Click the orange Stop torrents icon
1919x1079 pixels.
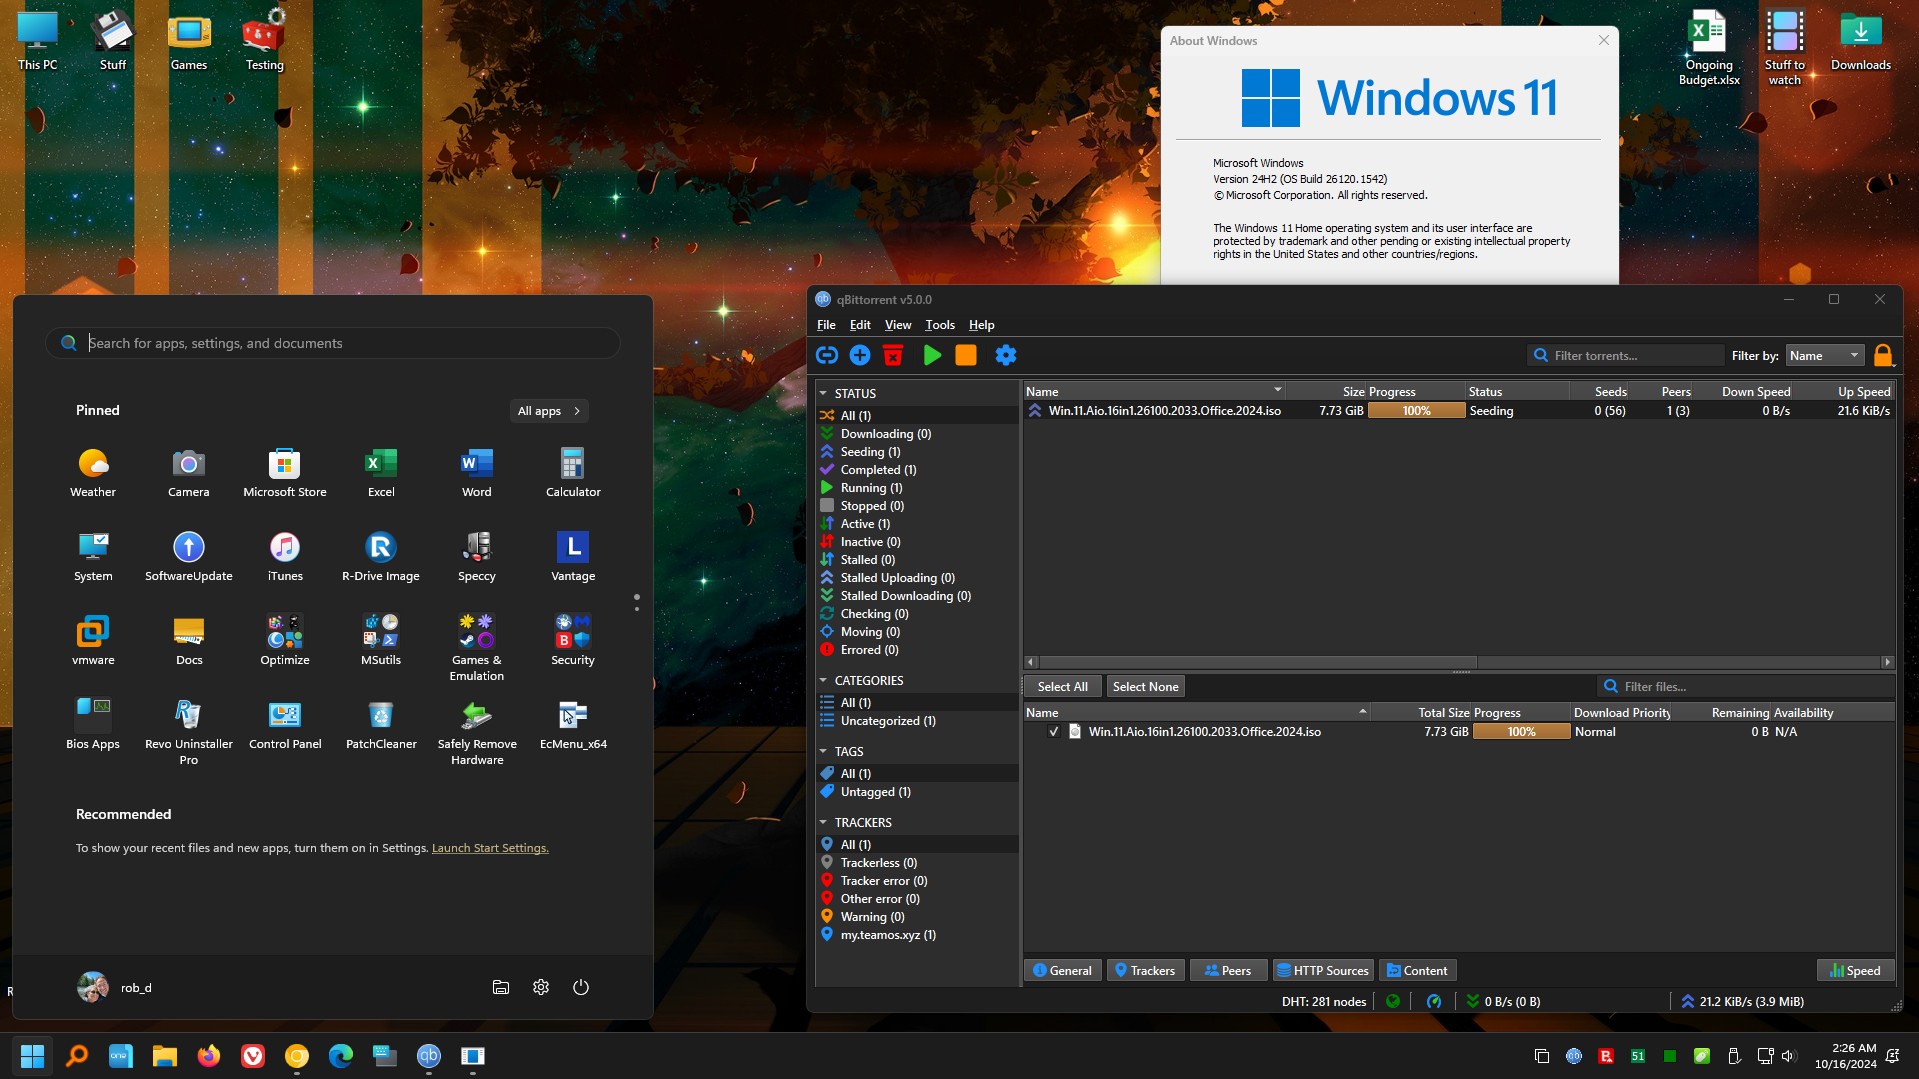pyautogui.click(x=966, y=355)
